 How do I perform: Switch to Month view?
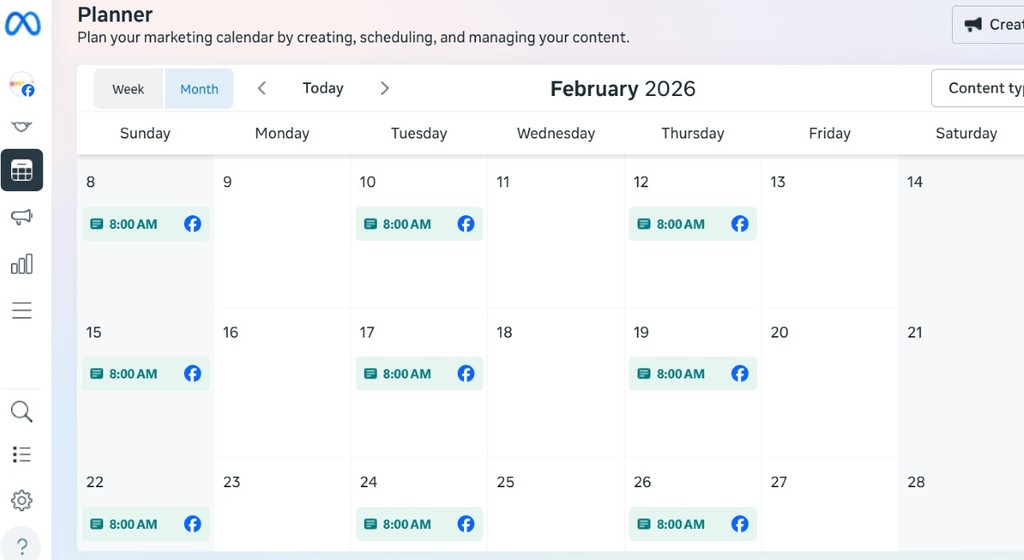199,89
